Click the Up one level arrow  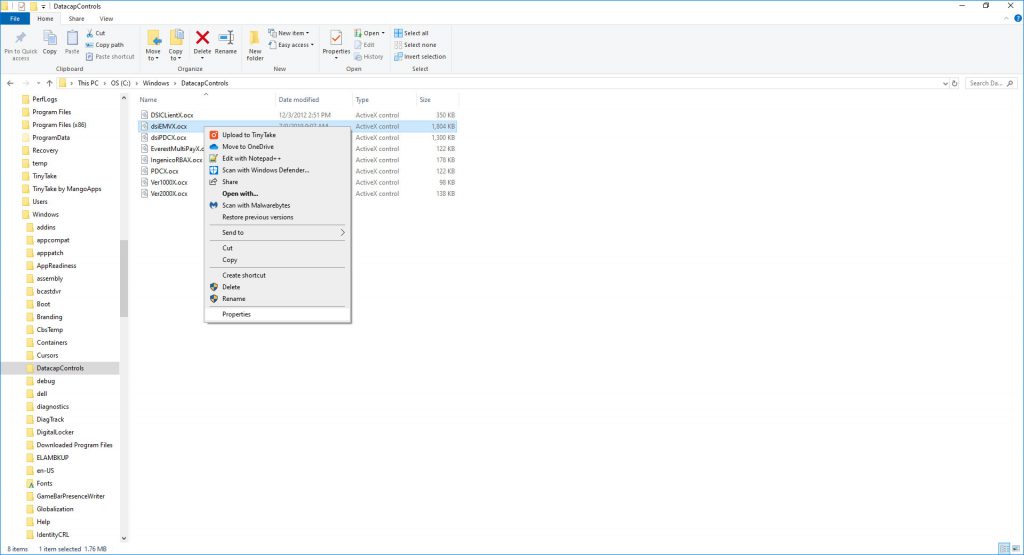coord(49,84)
